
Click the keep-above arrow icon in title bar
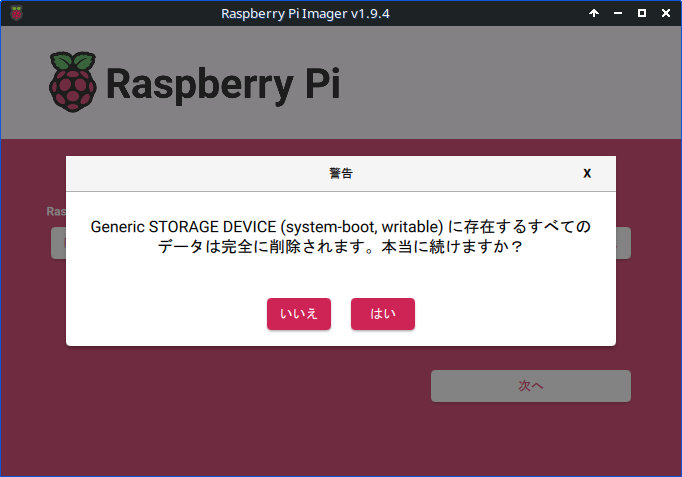pyautogui.click(x=594, y=13)
